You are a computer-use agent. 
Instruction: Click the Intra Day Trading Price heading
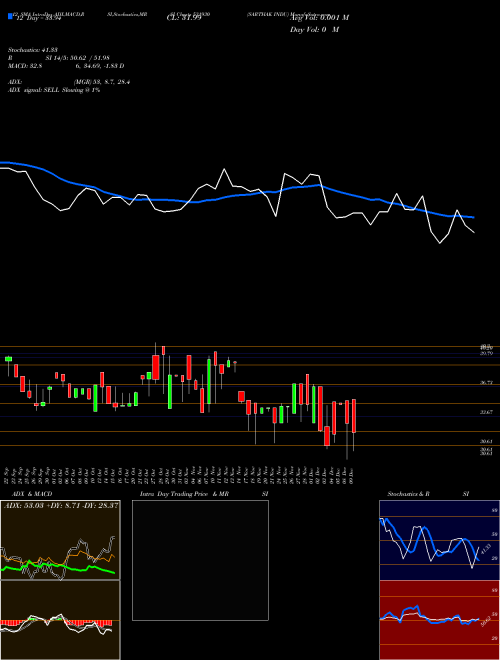[183, 494]
